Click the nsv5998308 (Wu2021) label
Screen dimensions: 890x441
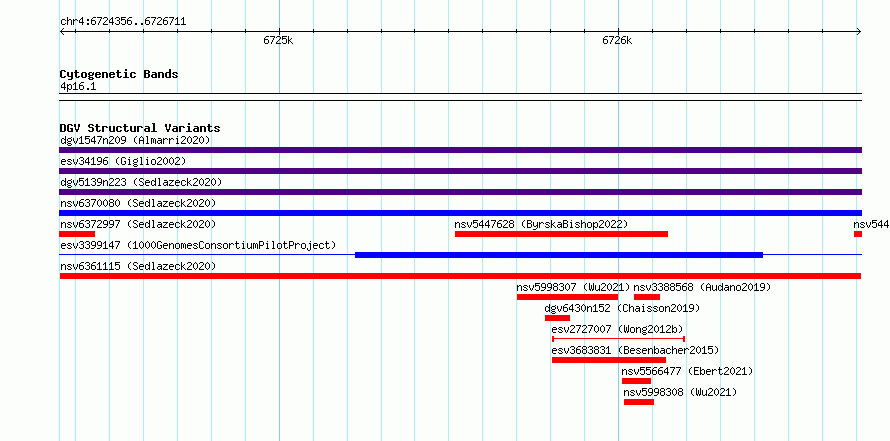681,392
